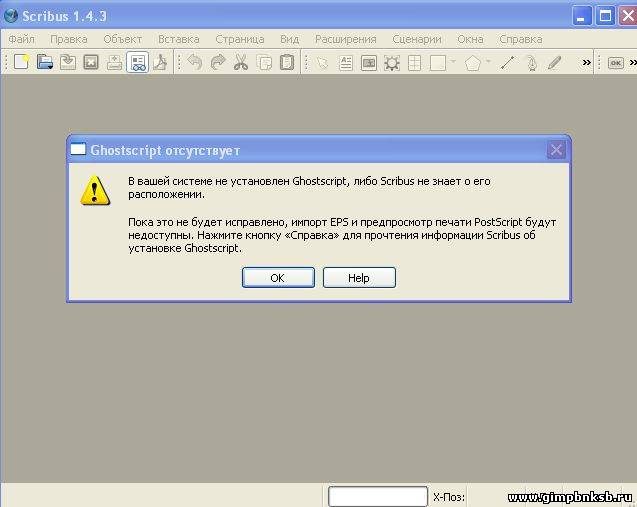637x507 pixels.
Task: Expand the tools toolbar overflow chevron
Action: coord(586,63)
